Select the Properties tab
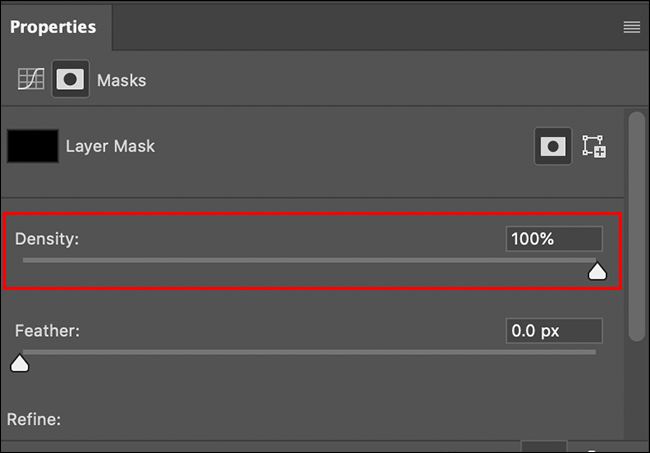The width and height of the screenshot is (650, 453). coord(54,26)
